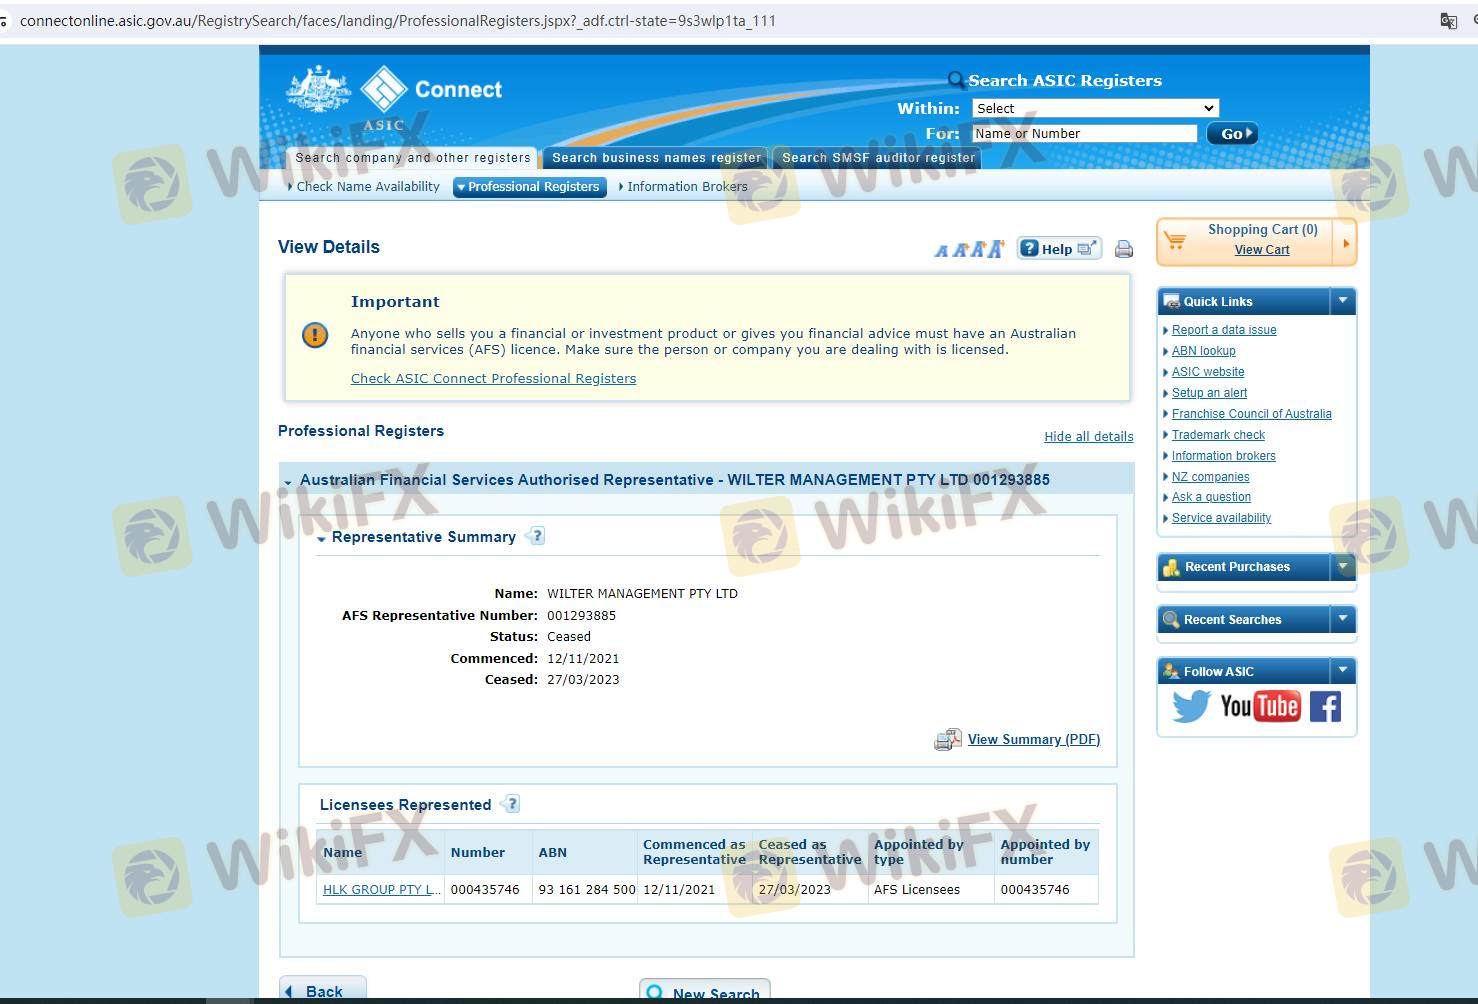Viewport: 1478px width, 1004px height.
Task: Open the YouTube follow icon
Action: (x=1260, y=707)
